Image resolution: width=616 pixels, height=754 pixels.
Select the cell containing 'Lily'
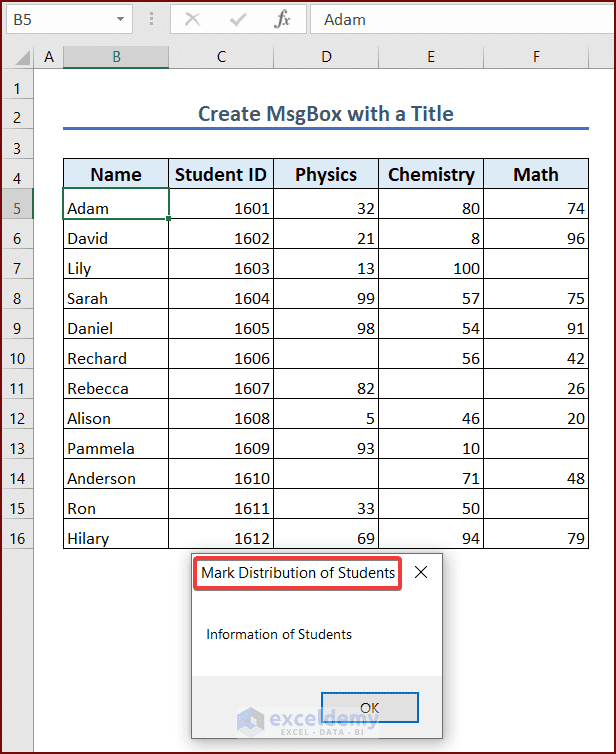pos(116,264)
